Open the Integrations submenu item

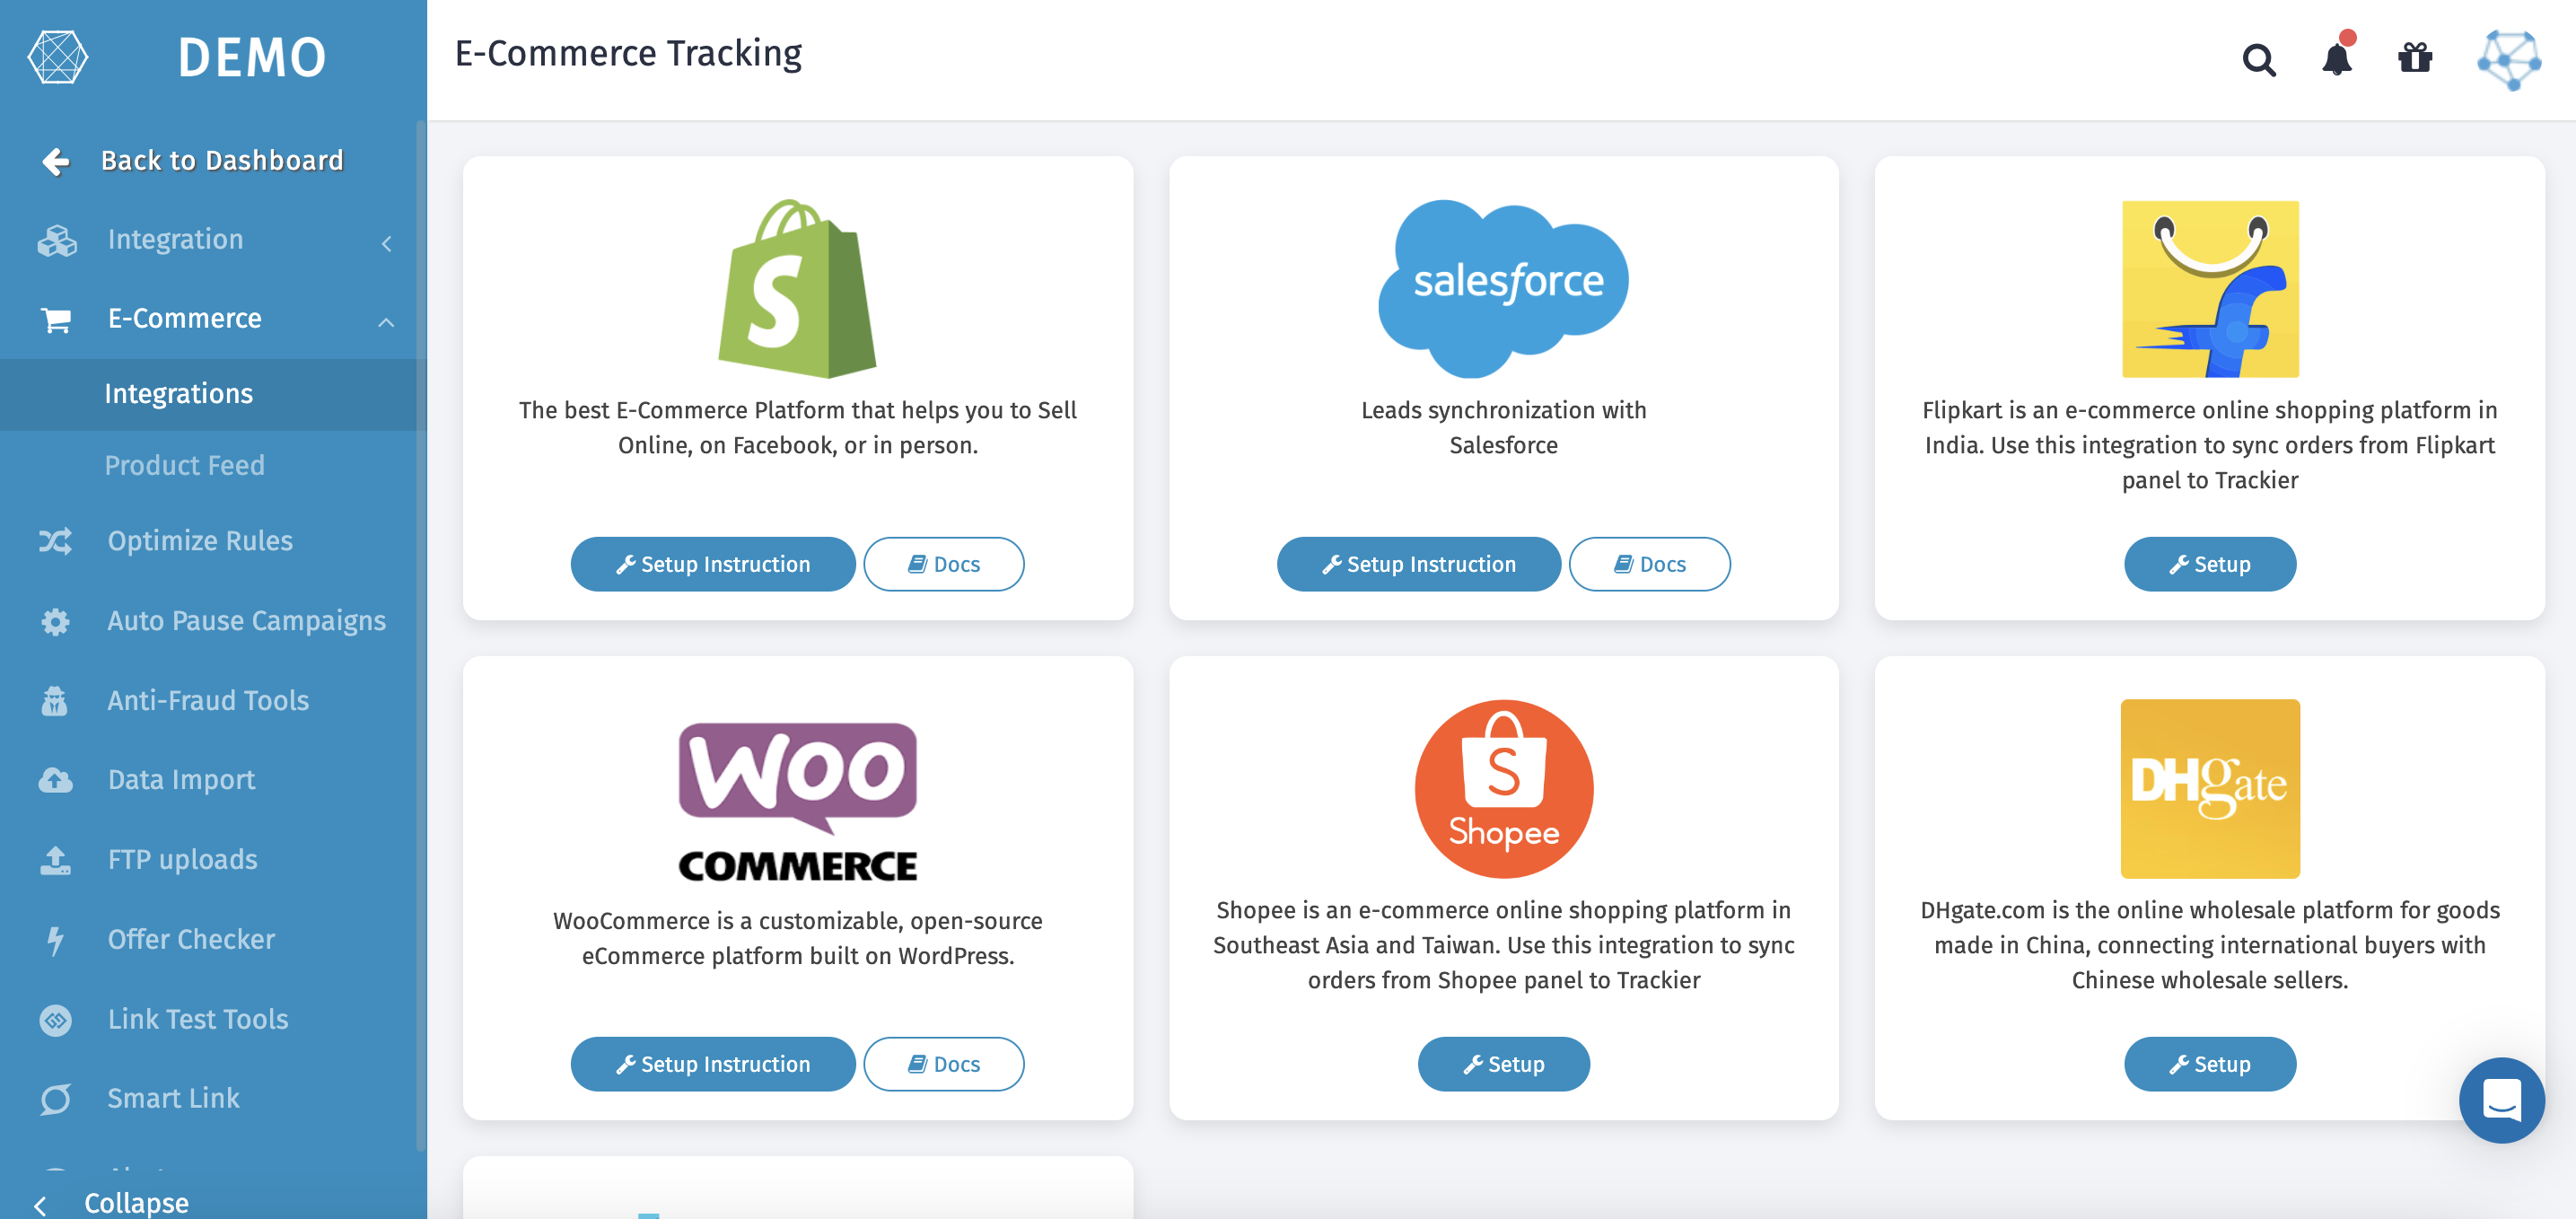(179, 394)
